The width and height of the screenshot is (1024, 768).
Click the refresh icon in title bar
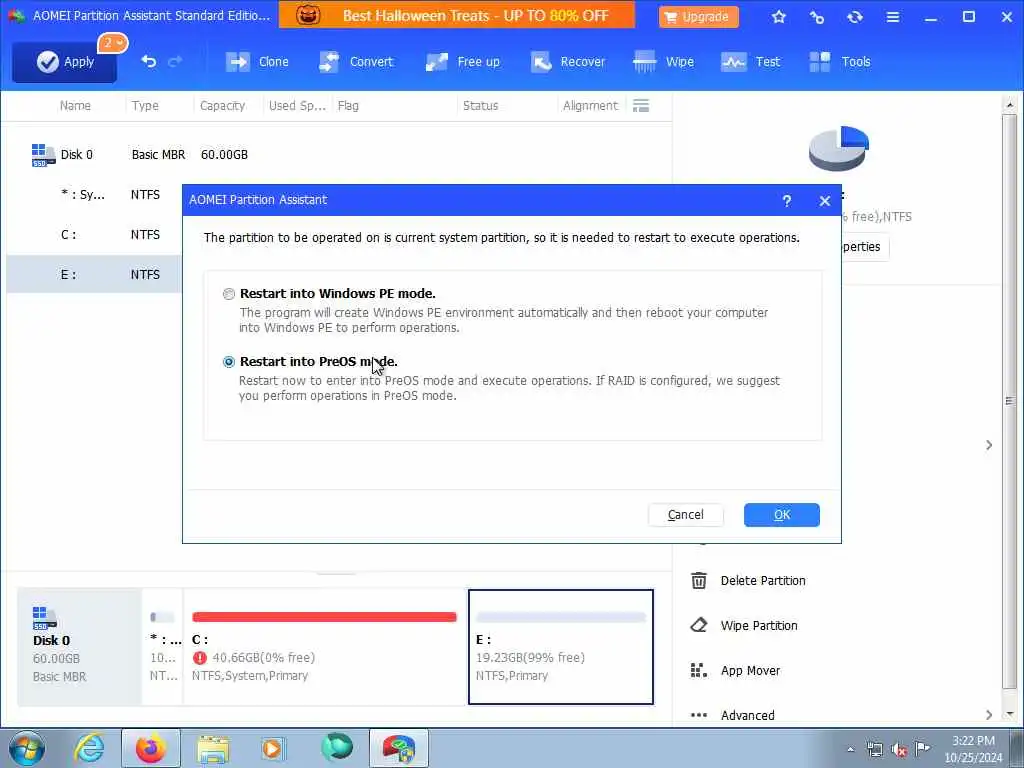(x=854, y=17)
